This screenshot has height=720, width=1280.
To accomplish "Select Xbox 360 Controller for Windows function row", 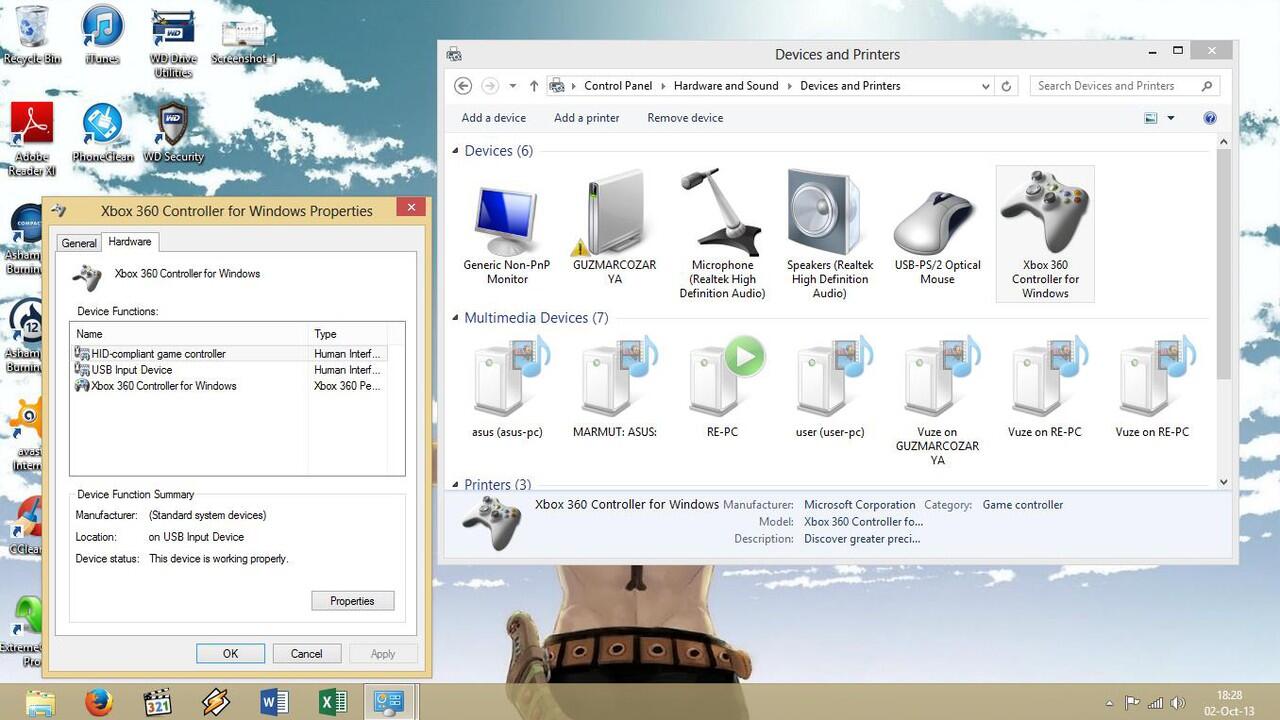I will 228,386.
